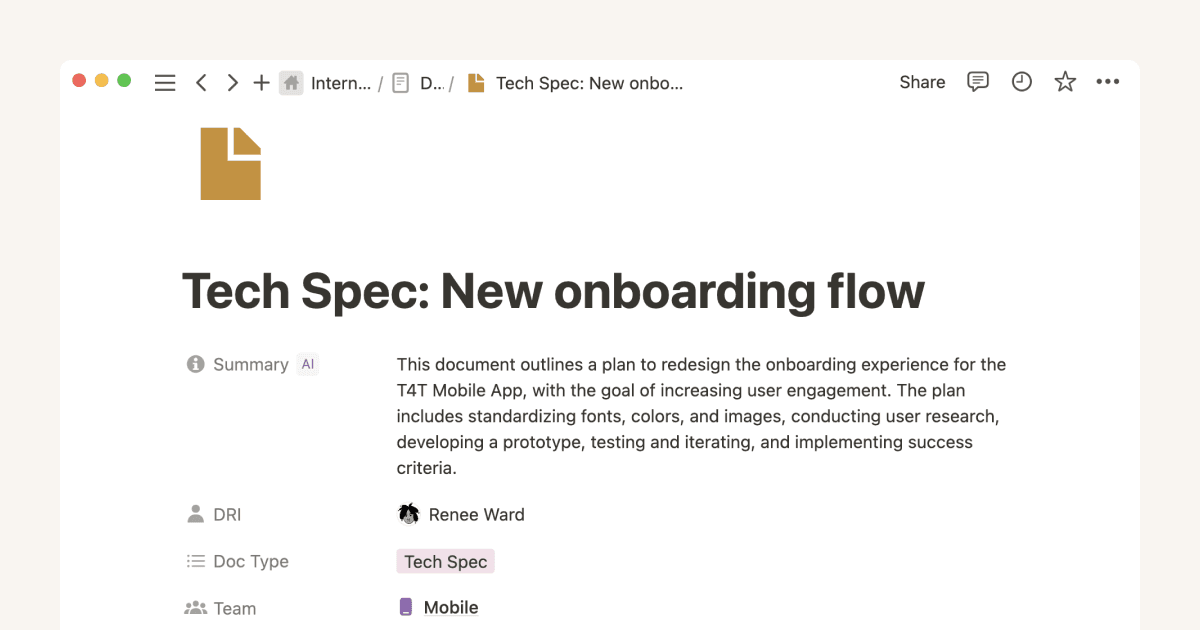1200x630 pixels.
Task: Toggle the page as favorite with the star
Action: [1065, 82]
